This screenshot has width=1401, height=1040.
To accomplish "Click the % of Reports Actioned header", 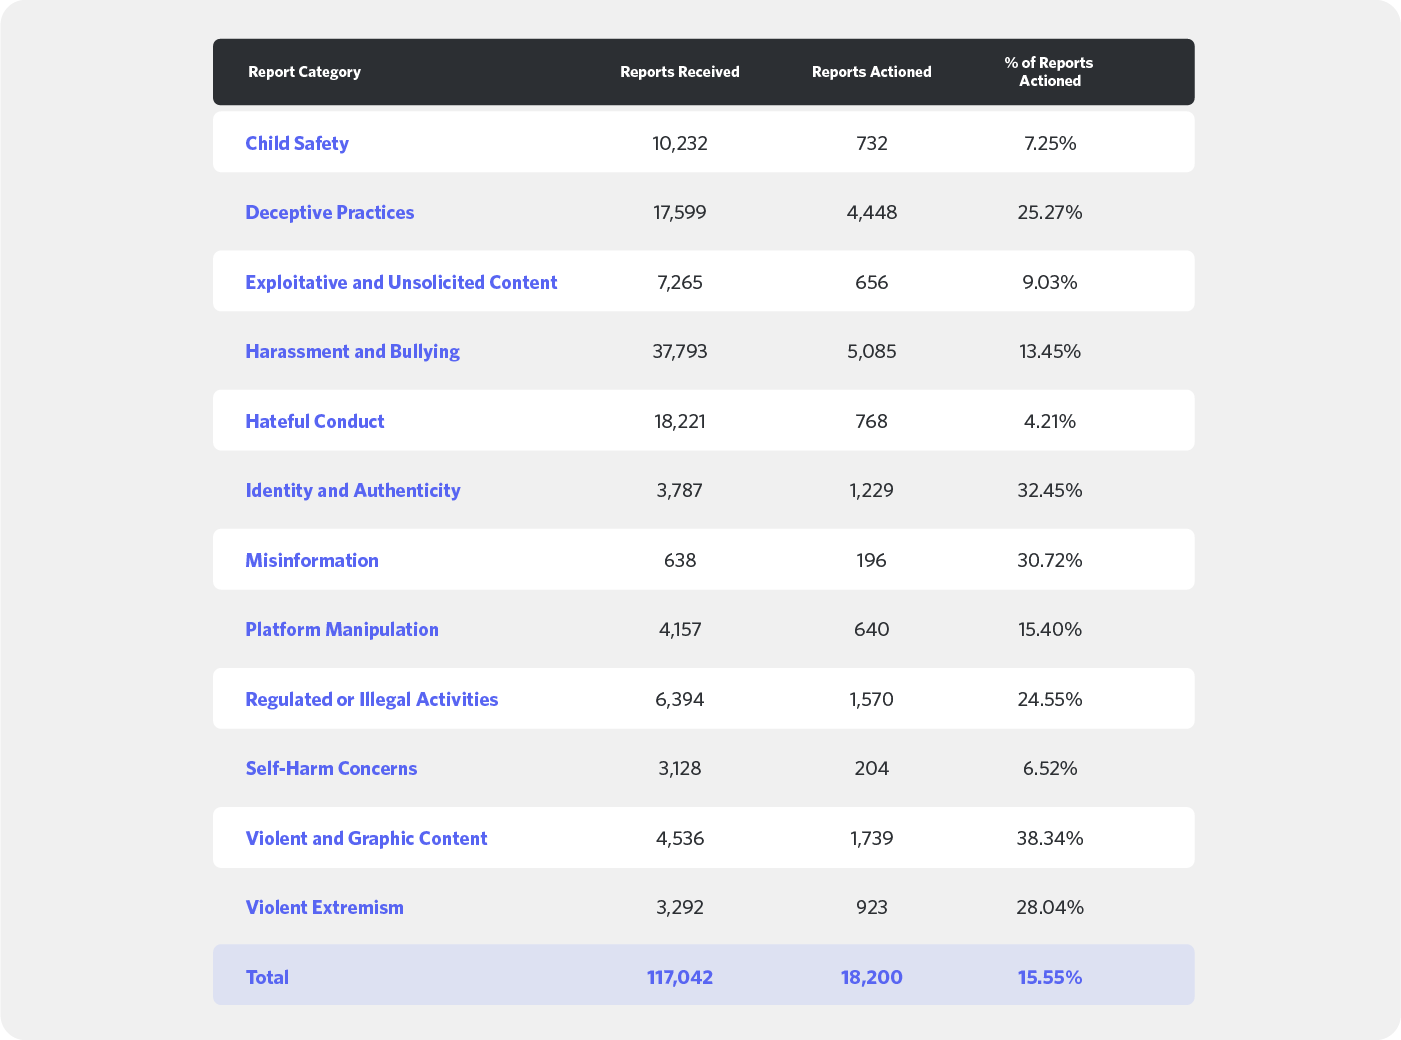I will pyautogui.click(x=1049, y=72).
